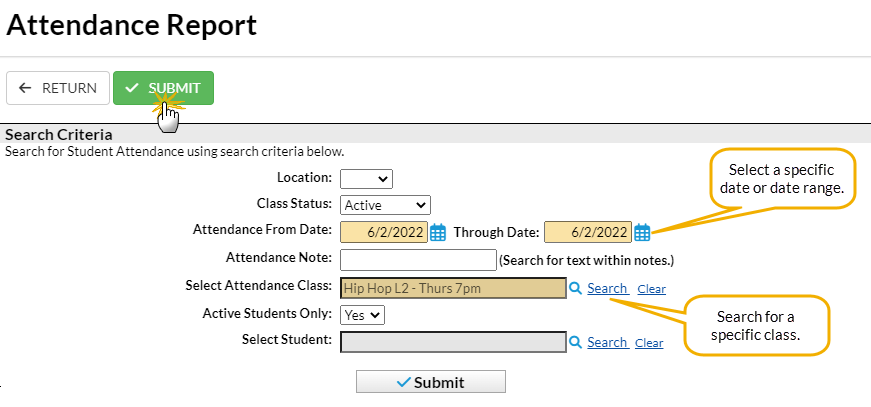871x407 pixels.
Task: Click the Select Student field
Action: [x=453, y=342]
